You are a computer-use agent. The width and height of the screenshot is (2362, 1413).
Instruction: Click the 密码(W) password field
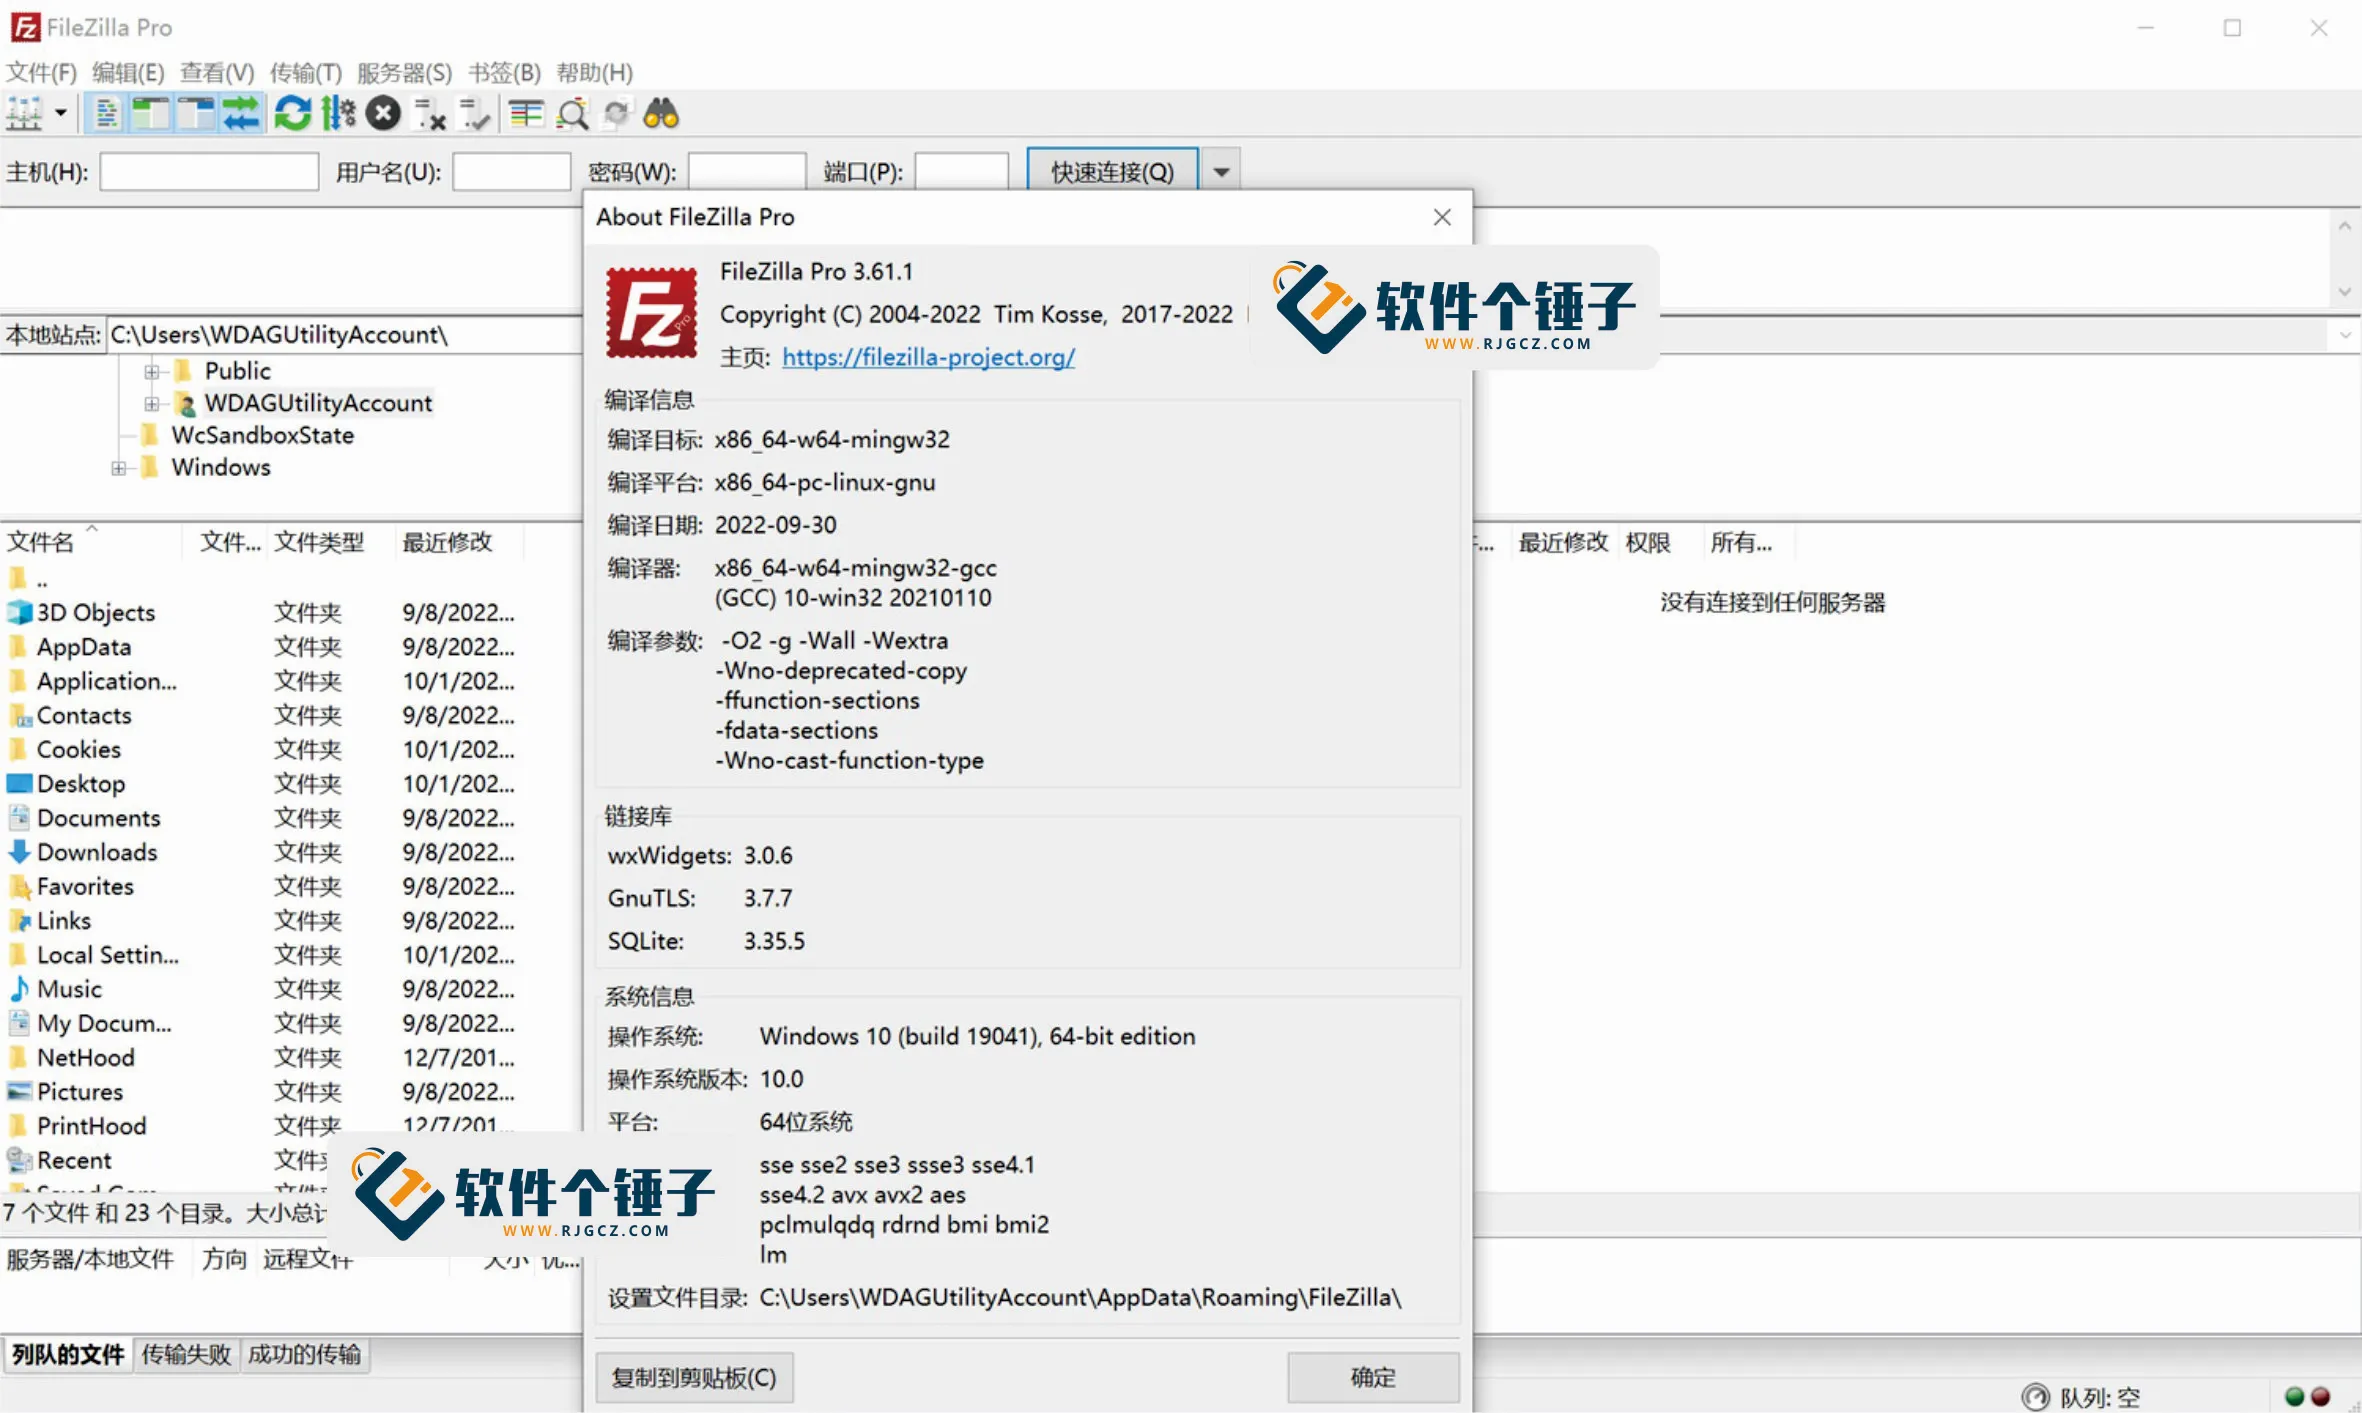(746, 172)
